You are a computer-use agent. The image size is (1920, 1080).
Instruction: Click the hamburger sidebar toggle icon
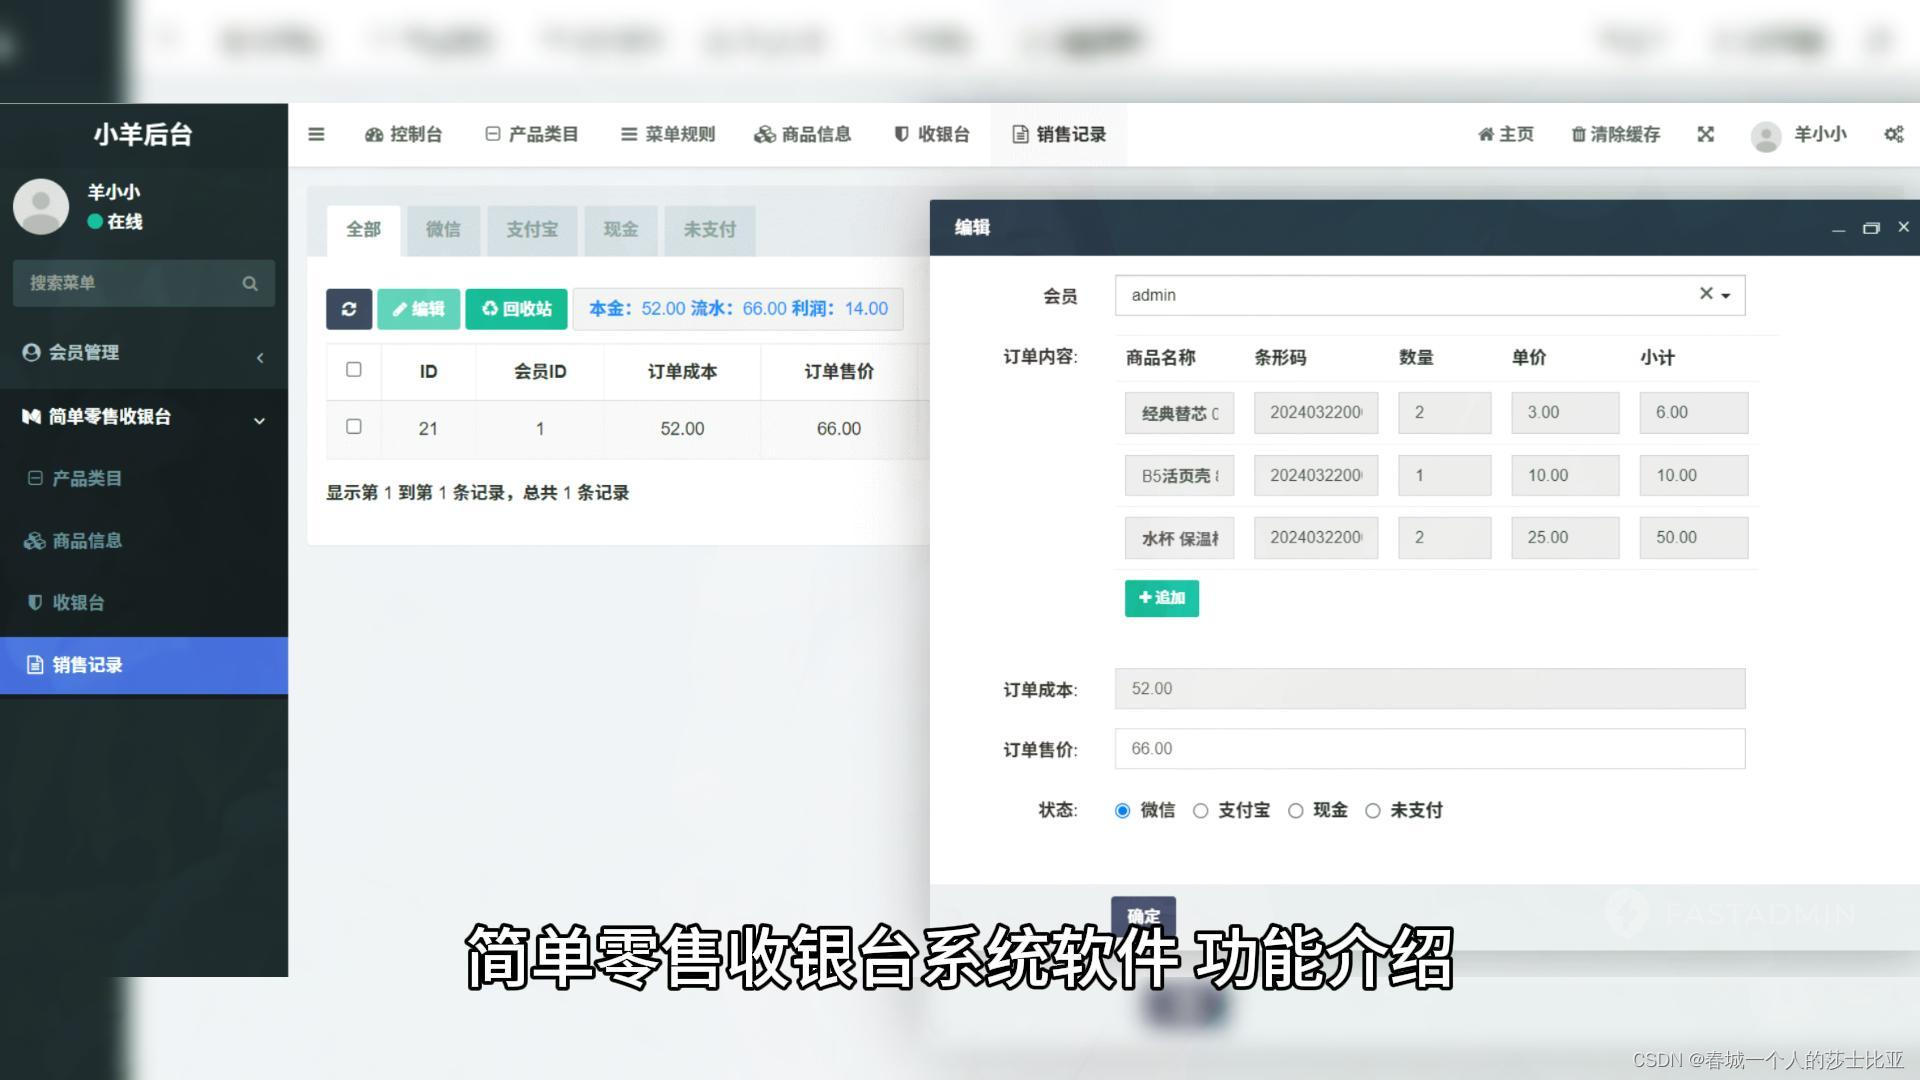[316, 134]
